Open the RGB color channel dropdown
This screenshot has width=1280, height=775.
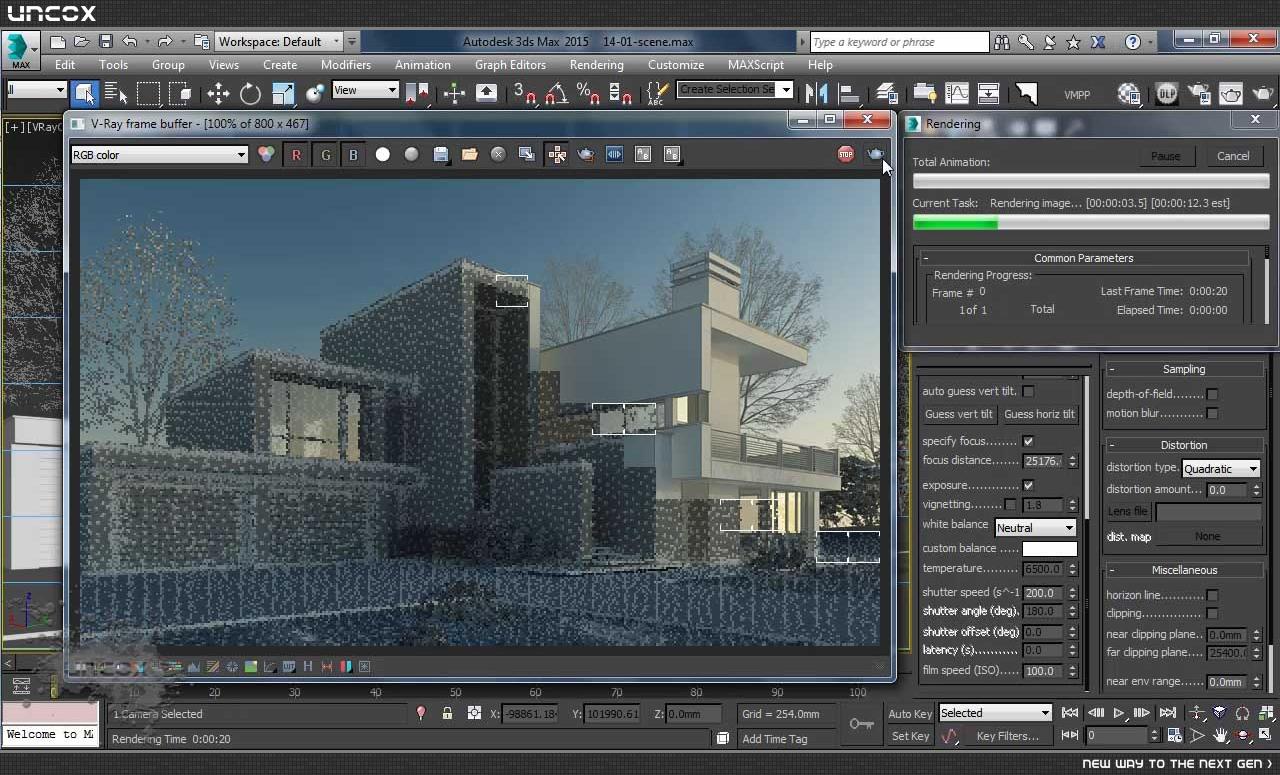tap(159, 155)
